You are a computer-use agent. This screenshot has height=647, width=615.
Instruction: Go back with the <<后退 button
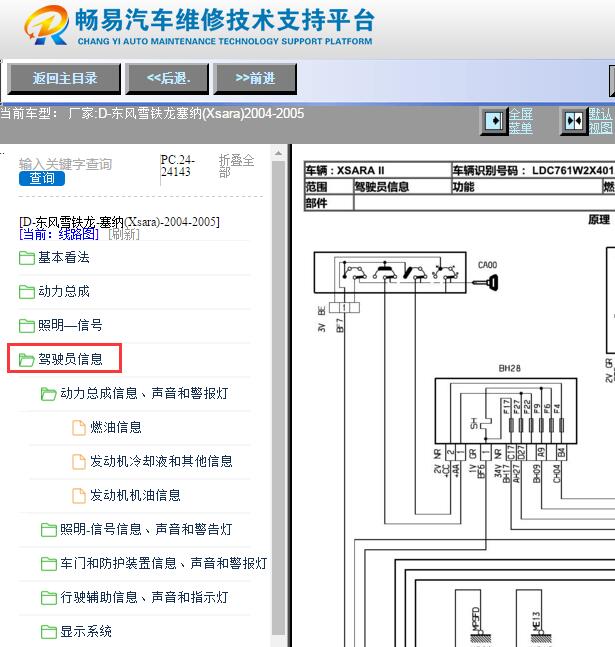point(167,78)
